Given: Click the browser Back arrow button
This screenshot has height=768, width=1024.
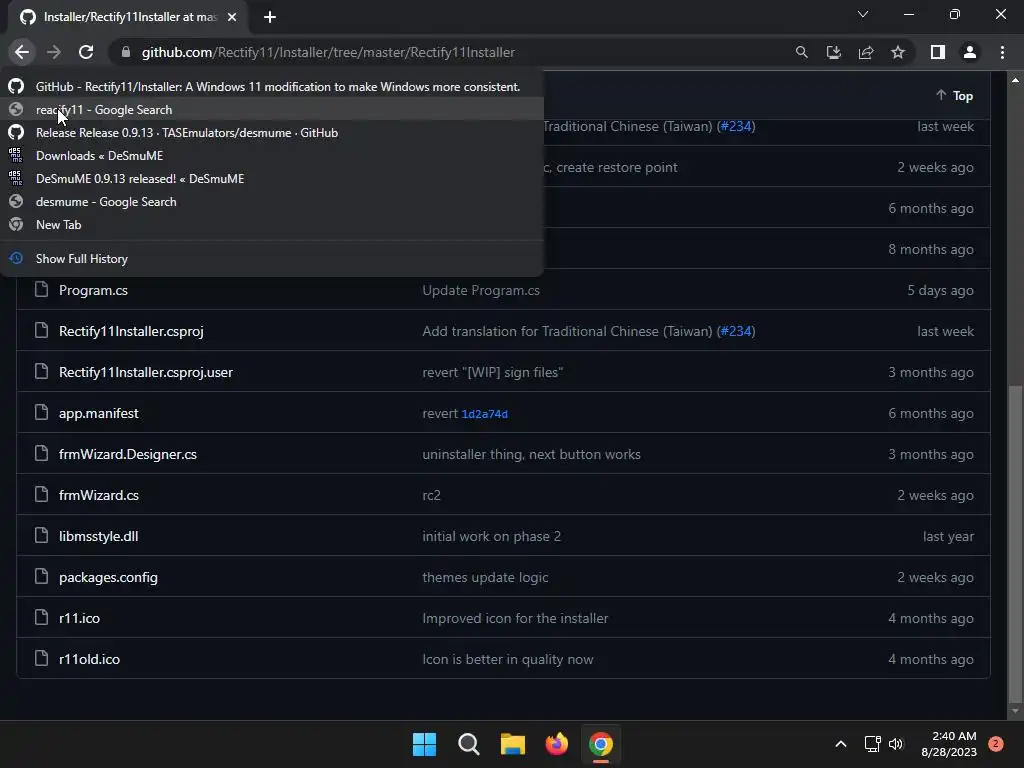Looking at the screenshot, I should [x=22, y=52].
